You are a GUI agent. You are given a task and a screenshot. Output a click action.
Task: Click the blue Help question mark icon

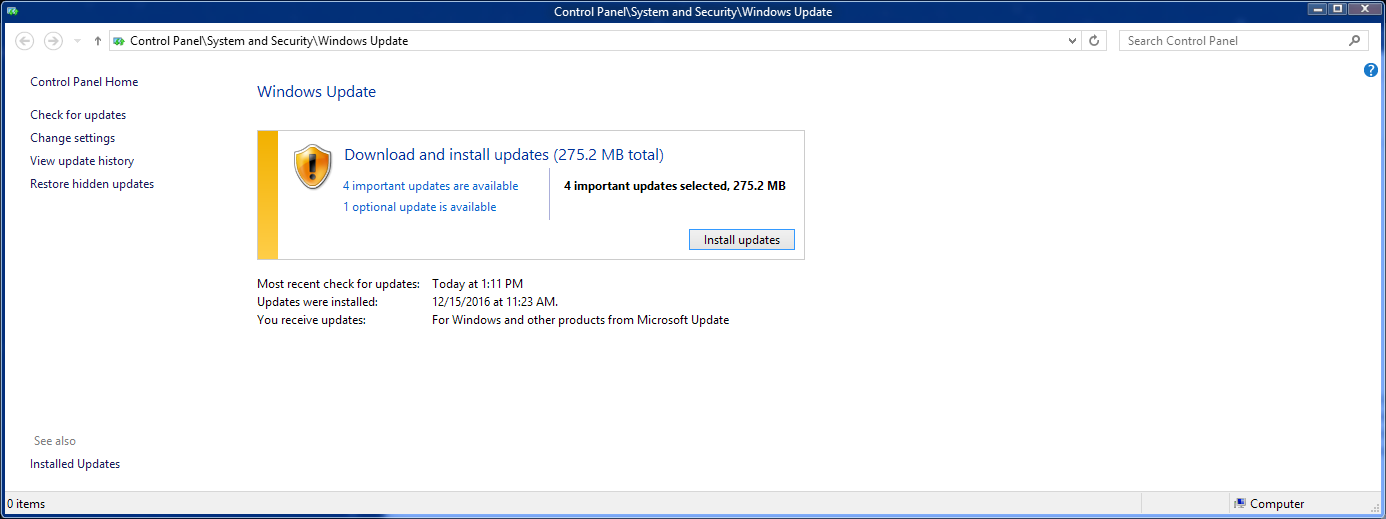coord(1371,70)
